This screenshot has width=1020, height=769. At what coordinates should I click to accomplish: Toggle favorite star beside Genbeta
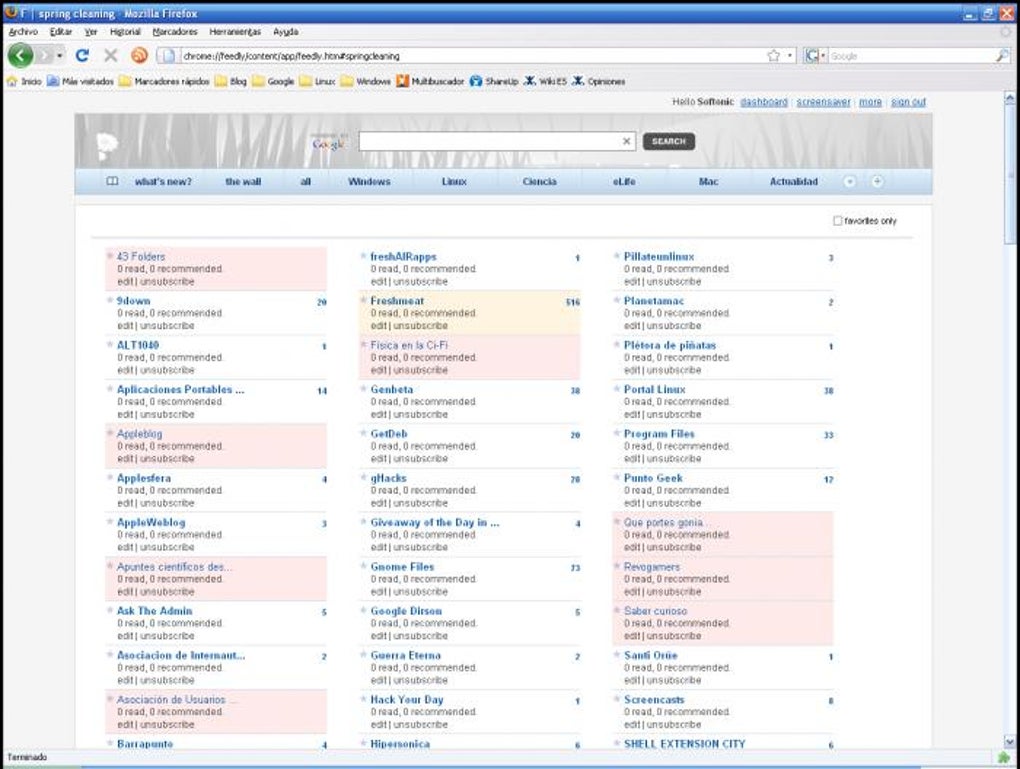tap(364, 388)
